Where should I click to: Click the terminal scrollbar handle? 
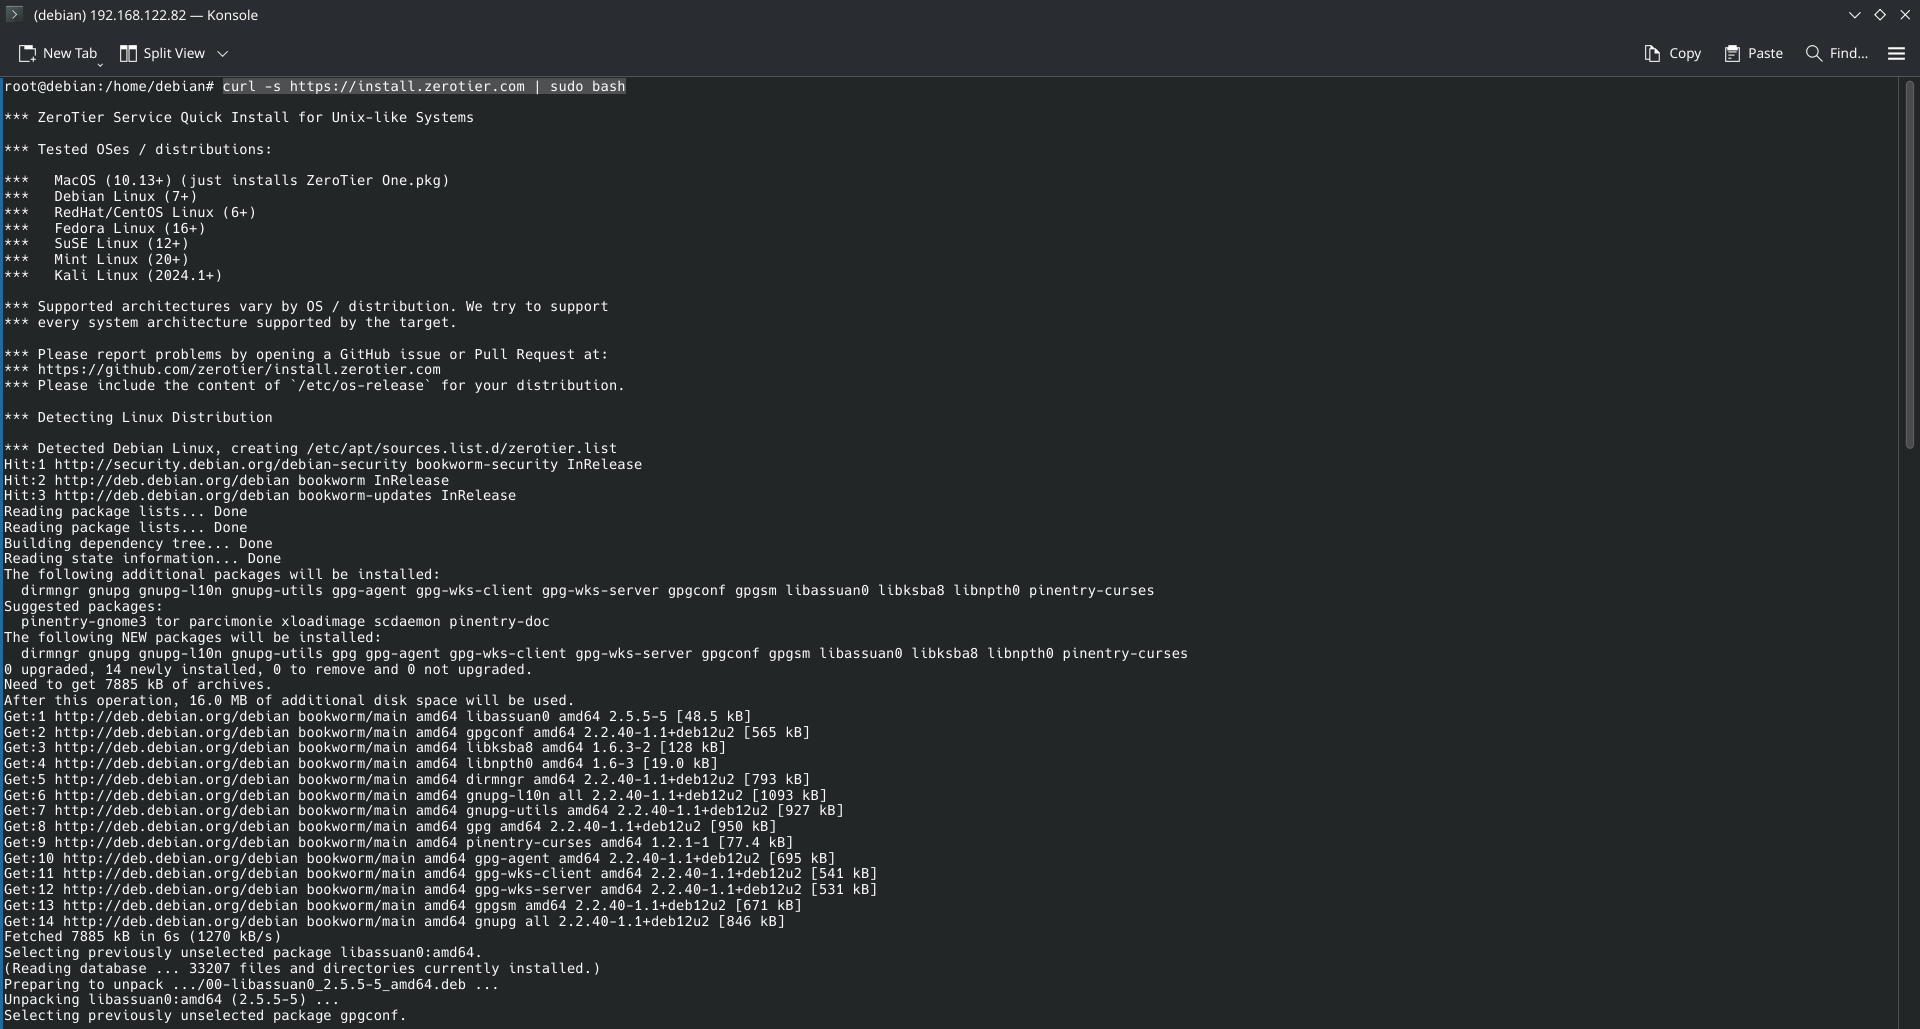click(x=1909, y=264)
